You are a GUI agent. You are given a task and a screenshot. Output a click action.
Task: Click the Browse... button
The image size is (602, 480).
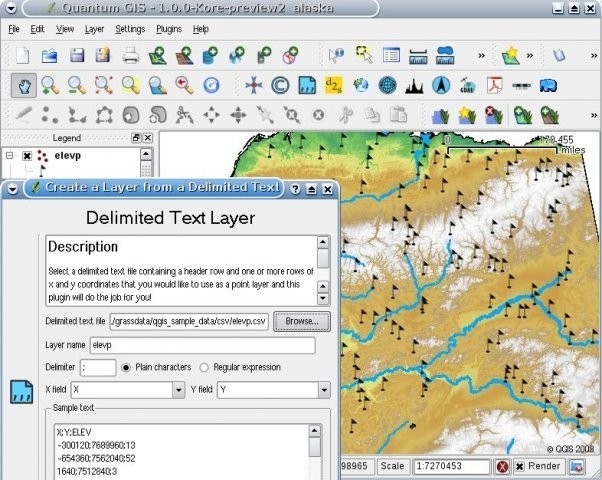[x=302, y=321]
